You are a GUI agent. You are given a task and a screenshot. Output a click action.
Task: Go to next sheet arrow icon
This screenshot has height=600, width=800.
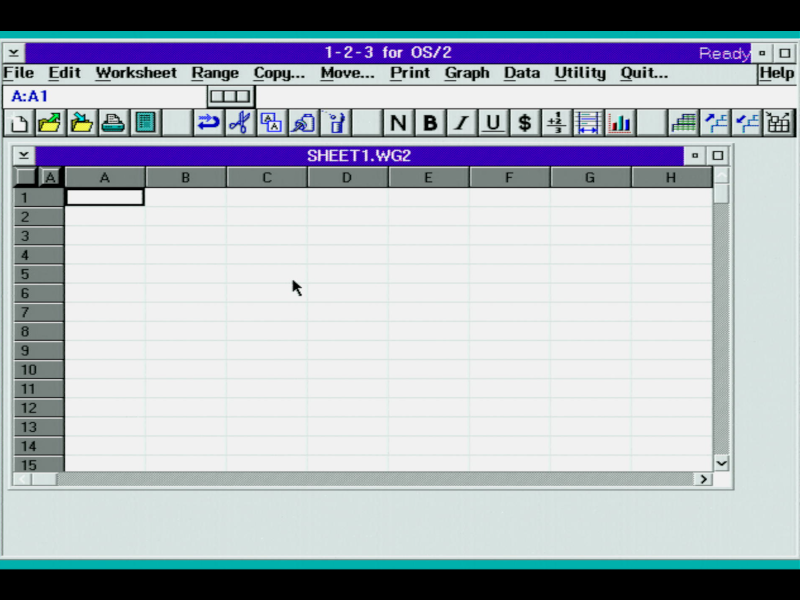[715, 122]
